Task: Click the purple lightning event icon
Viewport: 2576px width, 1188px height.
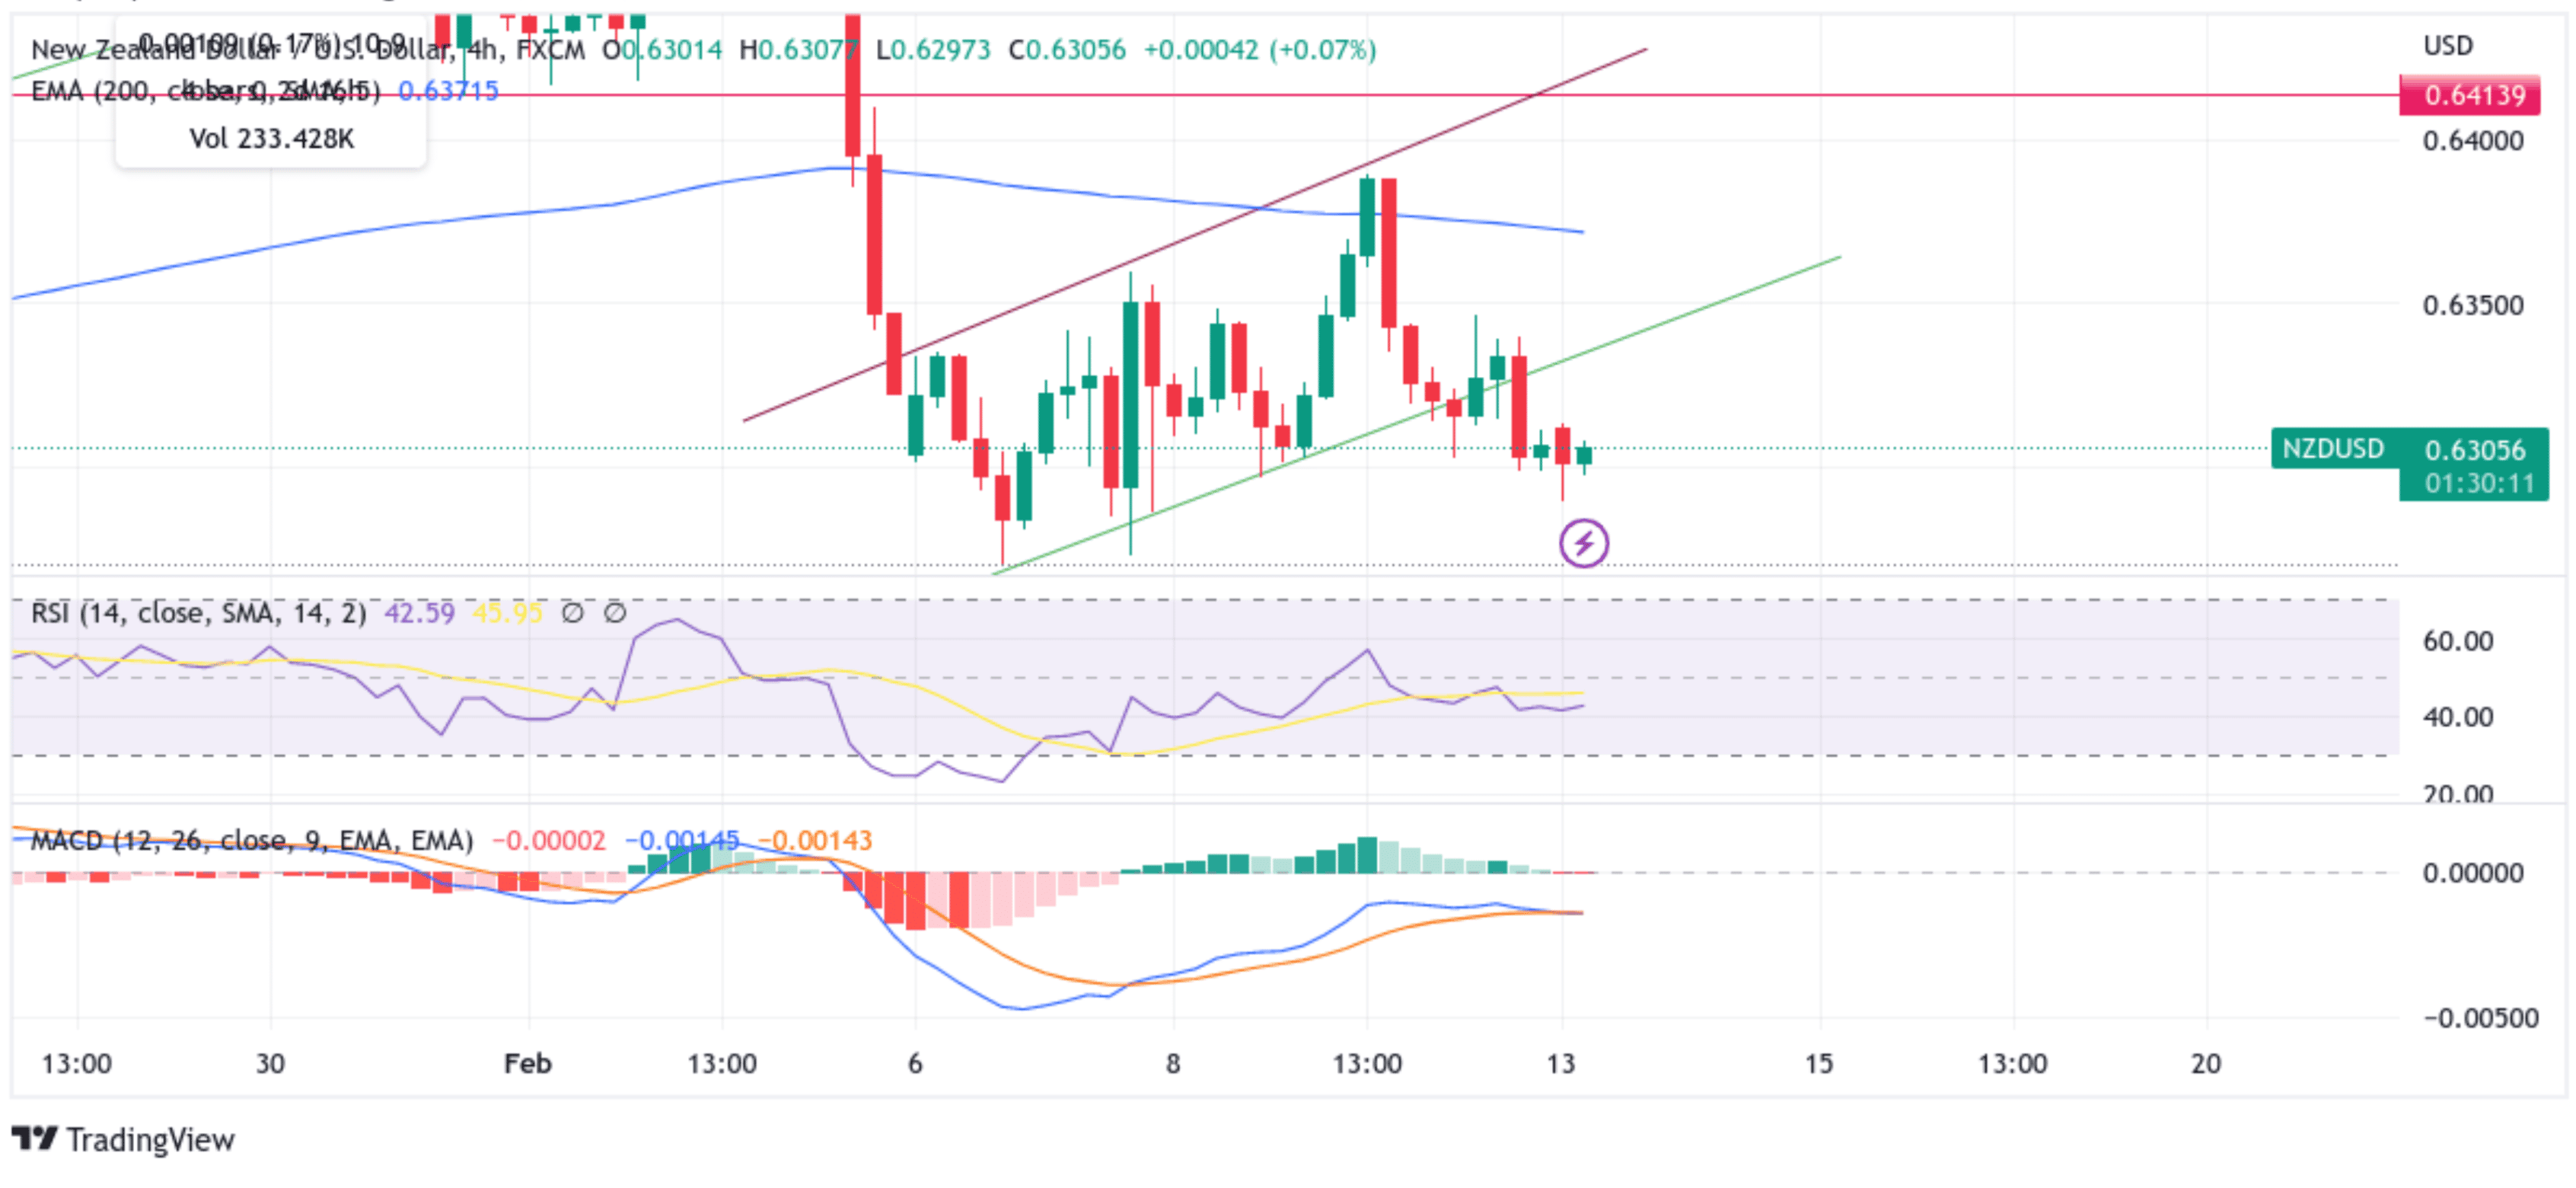Action: point(1583,543)
